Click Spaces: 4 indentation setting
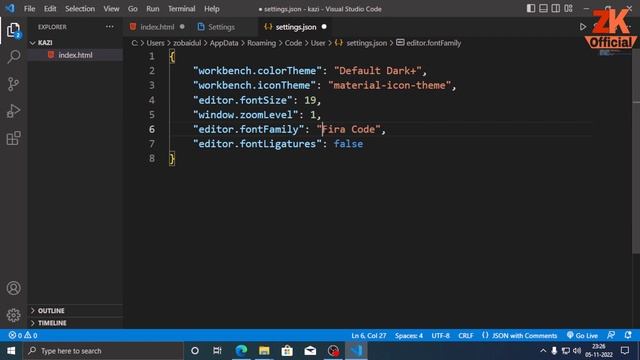This screenshot has height=360, width=640. 409,335
